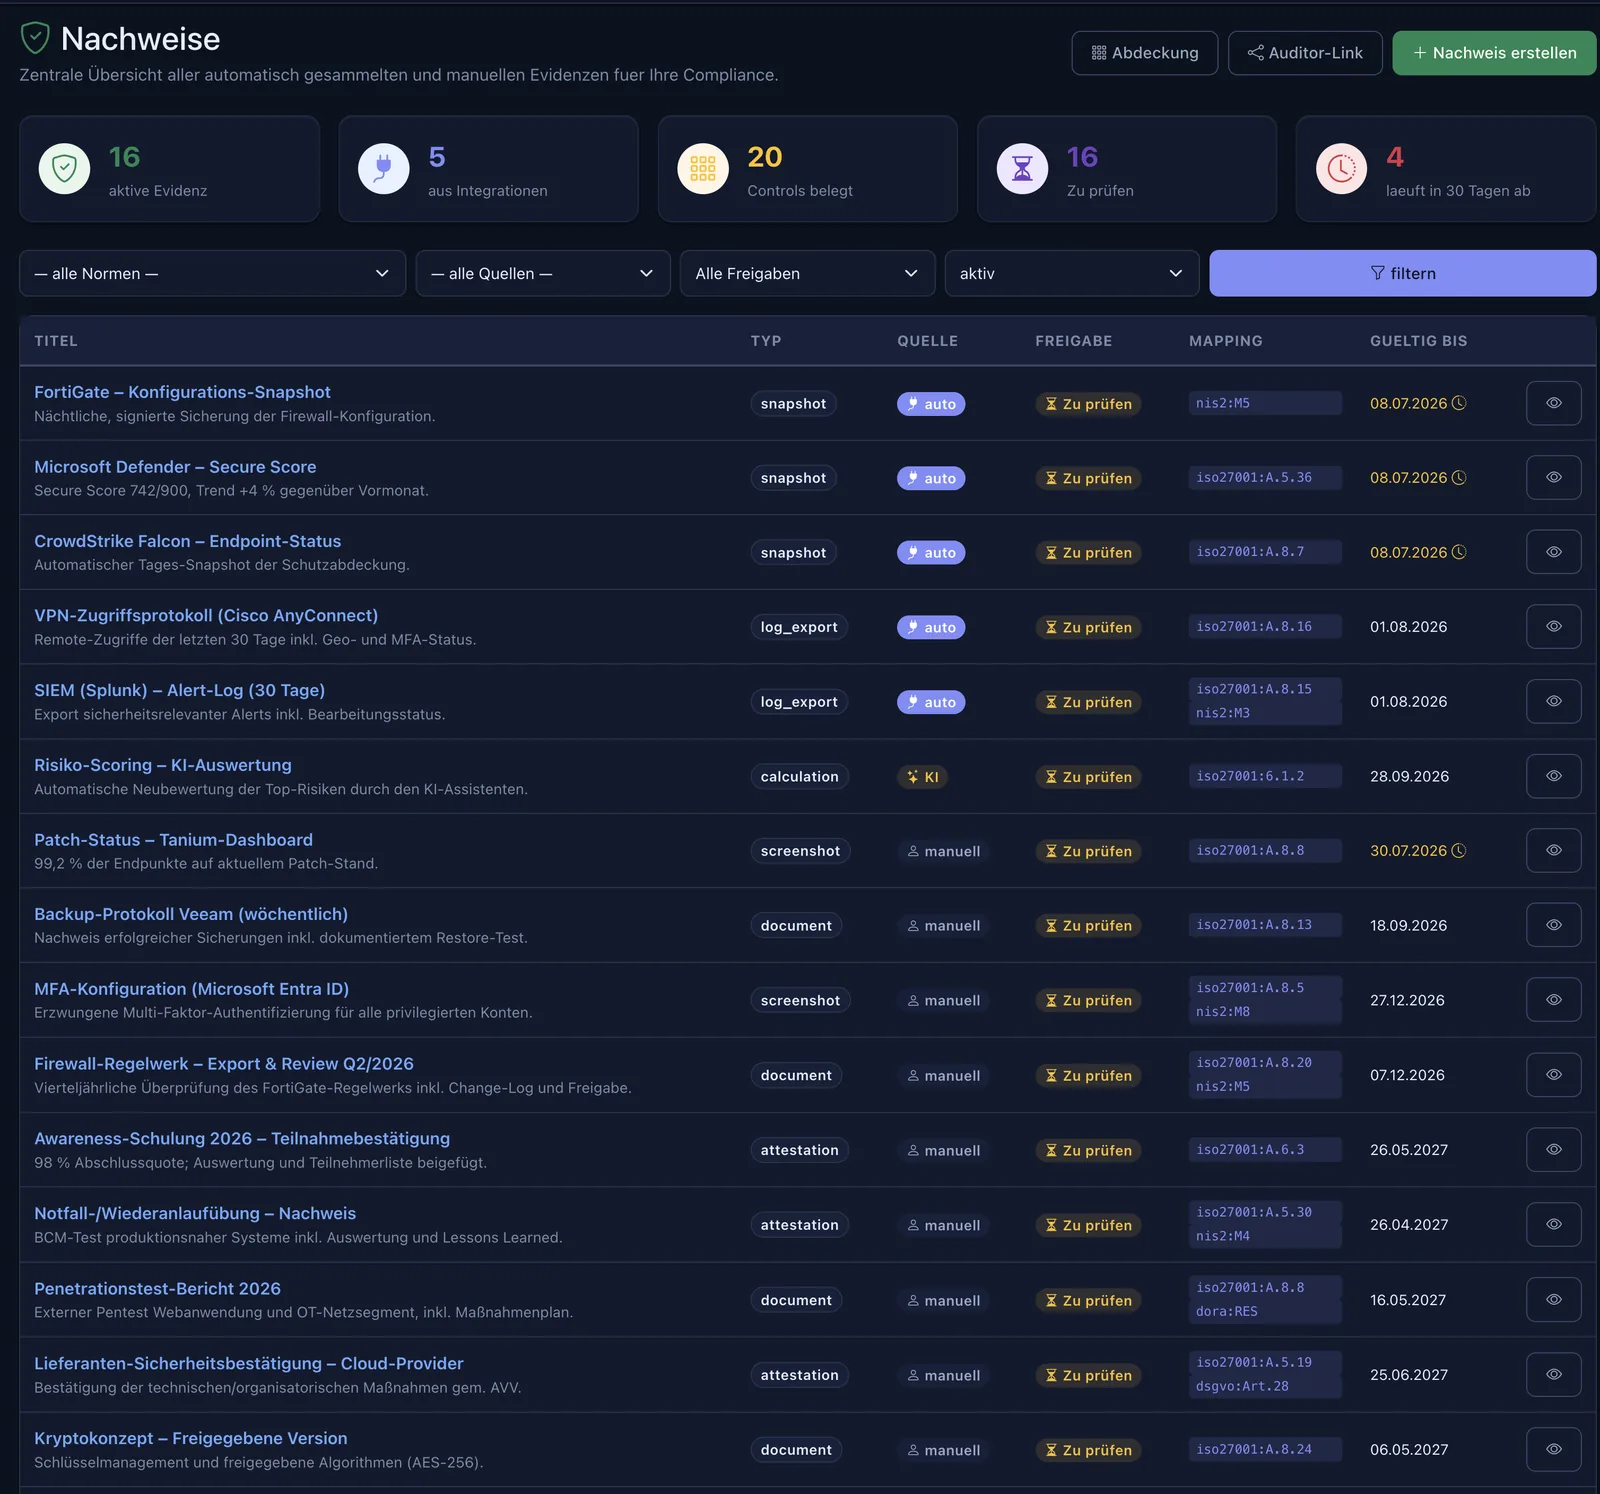
Task: Open the eye icon on the Kryptokonzept row
Action: coord(1553,1449)
